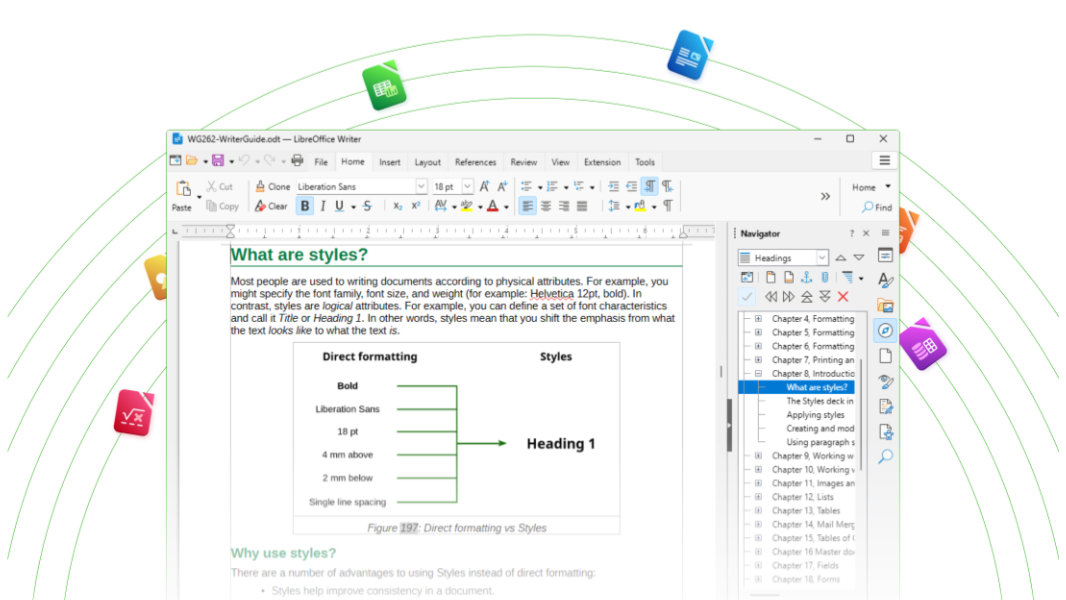Click the Clone formatting button
The width and height of the screenshot is (1066, 600).
pos(273,186)
